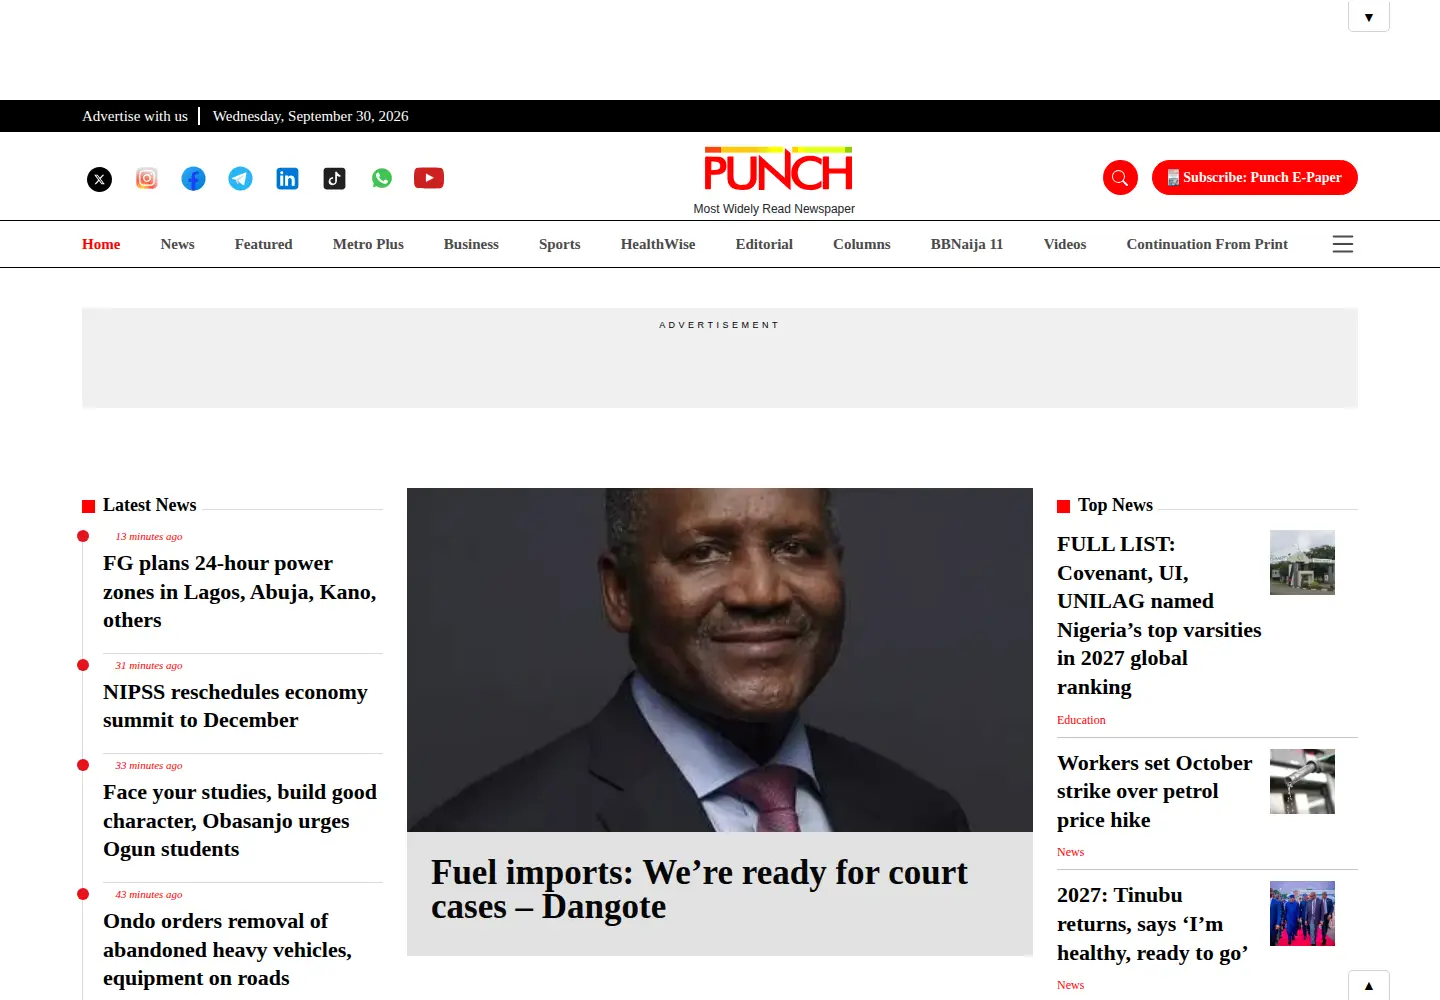Select the Columns menu item
The height and width of the screenshot is (1000, 1440).
[x=862, y=244]
